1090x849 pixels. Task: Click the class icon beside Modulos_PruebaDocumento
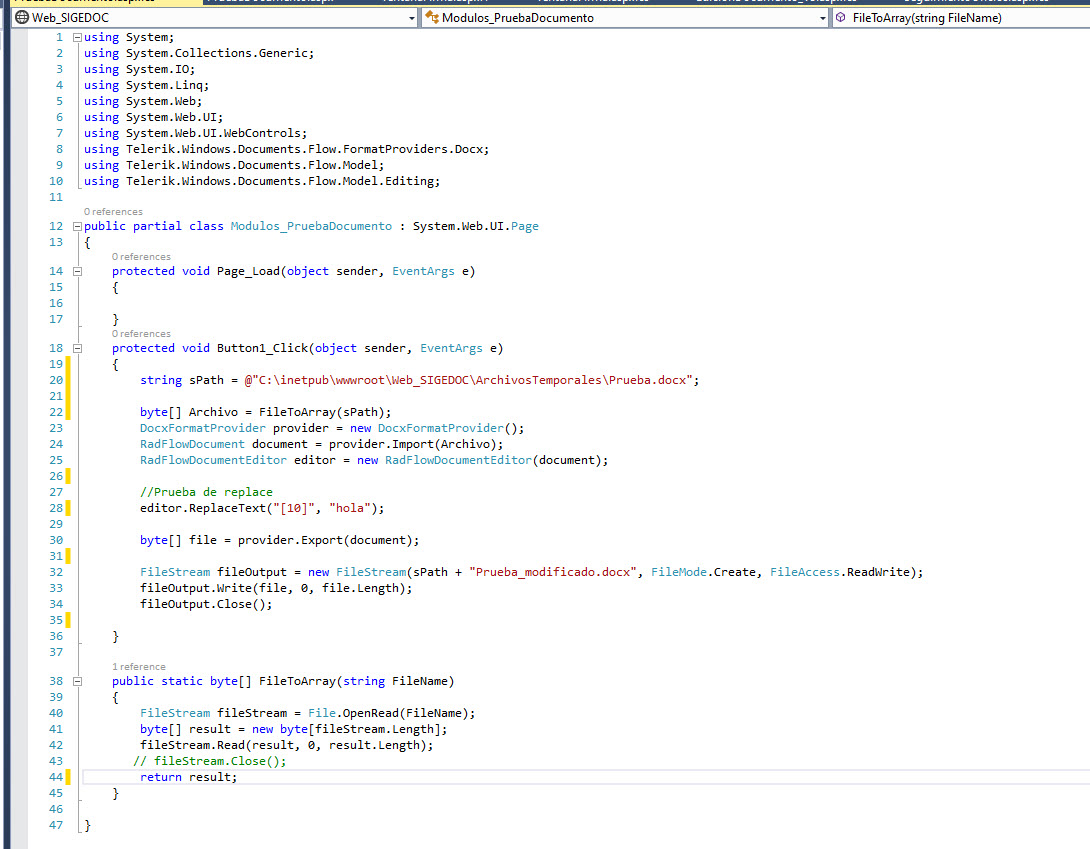432,18
